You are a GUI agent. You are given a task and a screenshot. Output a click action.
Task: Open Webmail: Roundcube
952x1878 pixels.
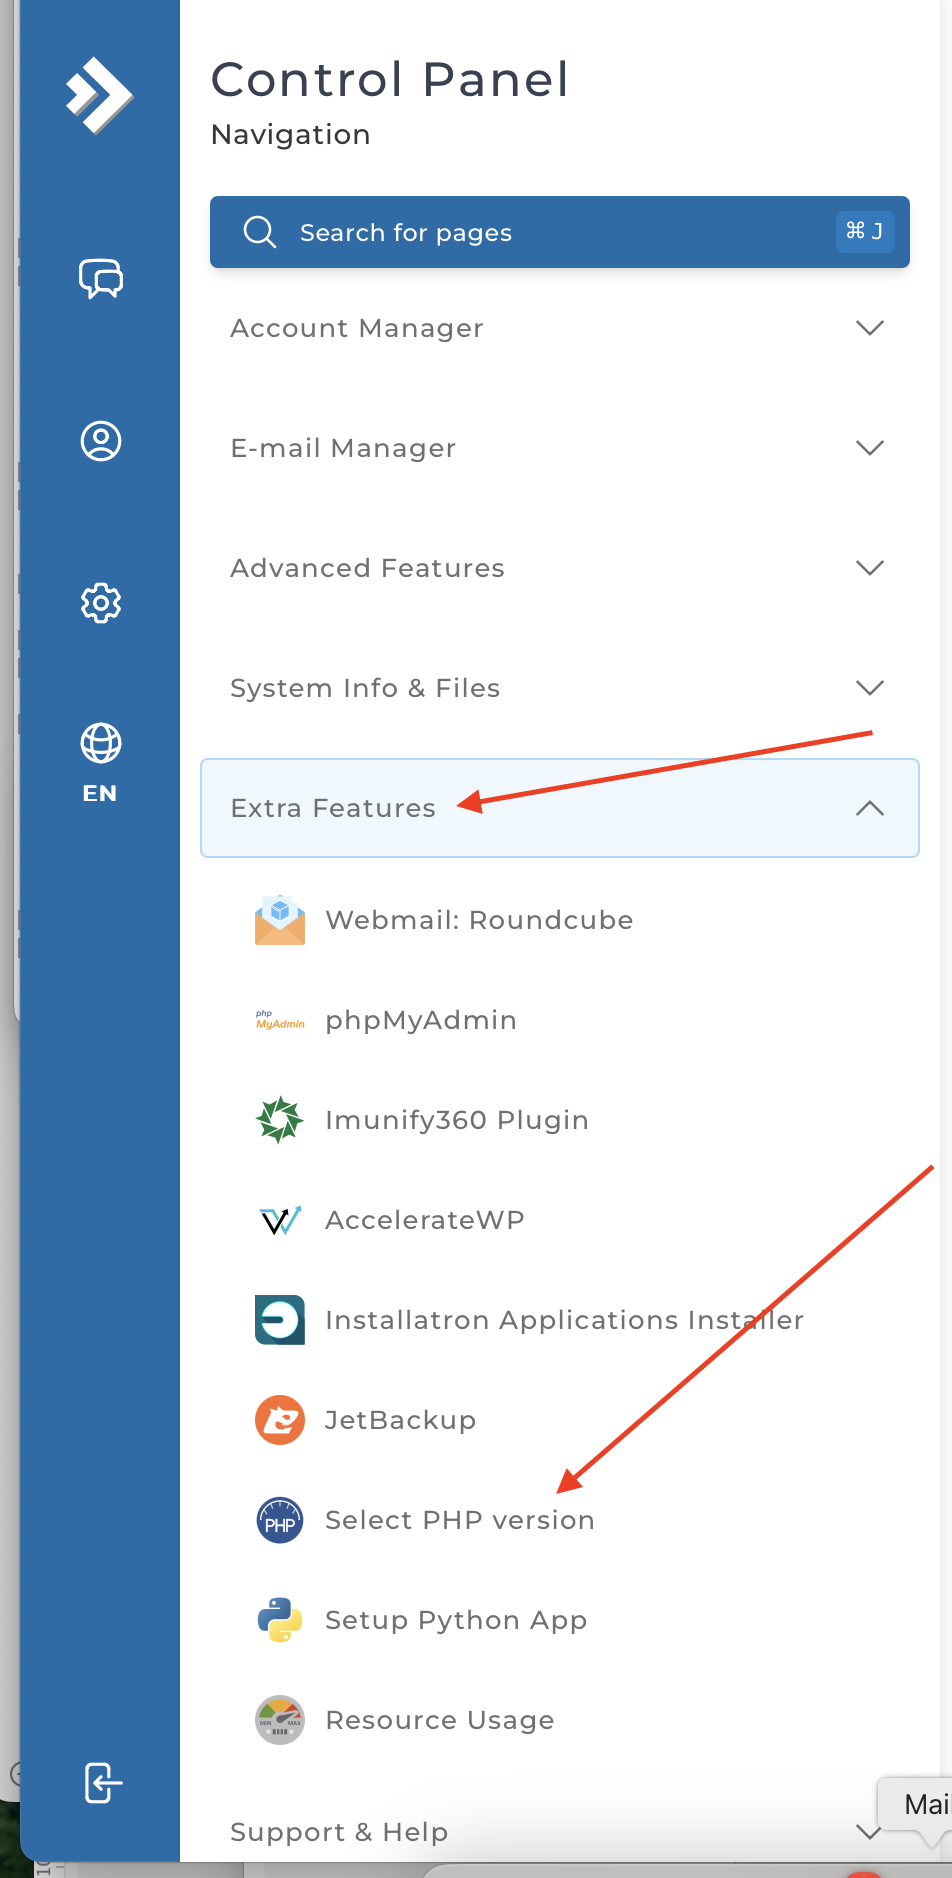click(479, 920)
